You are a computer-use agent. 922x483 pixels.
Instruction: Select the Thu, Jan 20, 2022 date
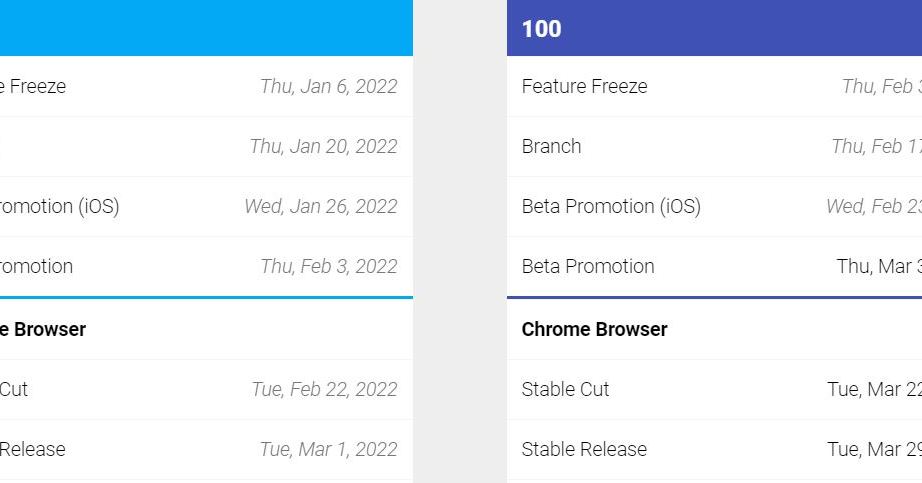pyautogui.click(x=323, y=146)
